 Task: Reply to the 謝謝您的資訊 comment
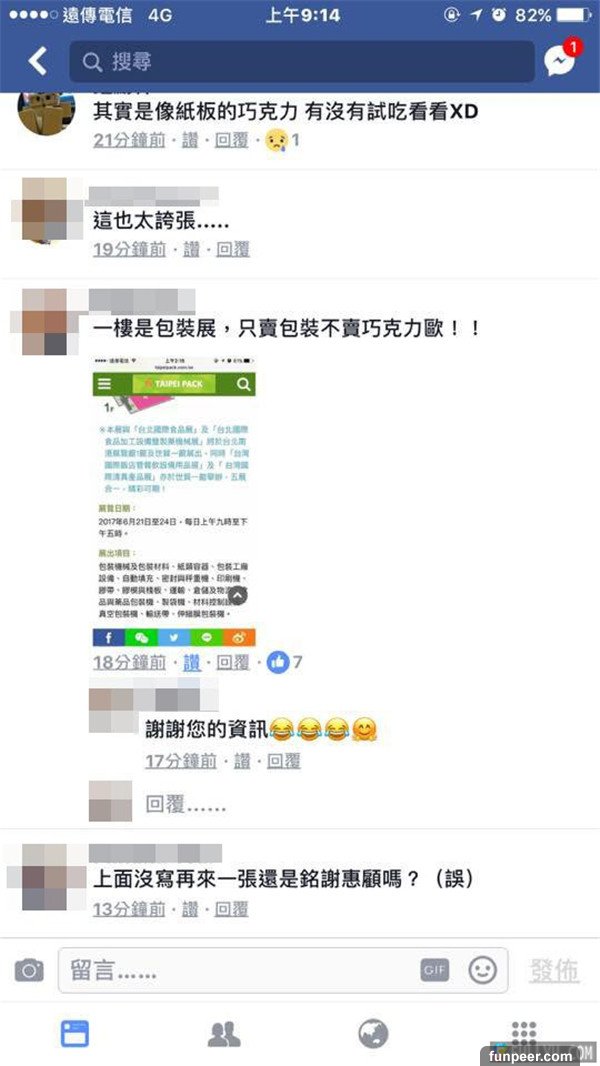coord(283,761)
